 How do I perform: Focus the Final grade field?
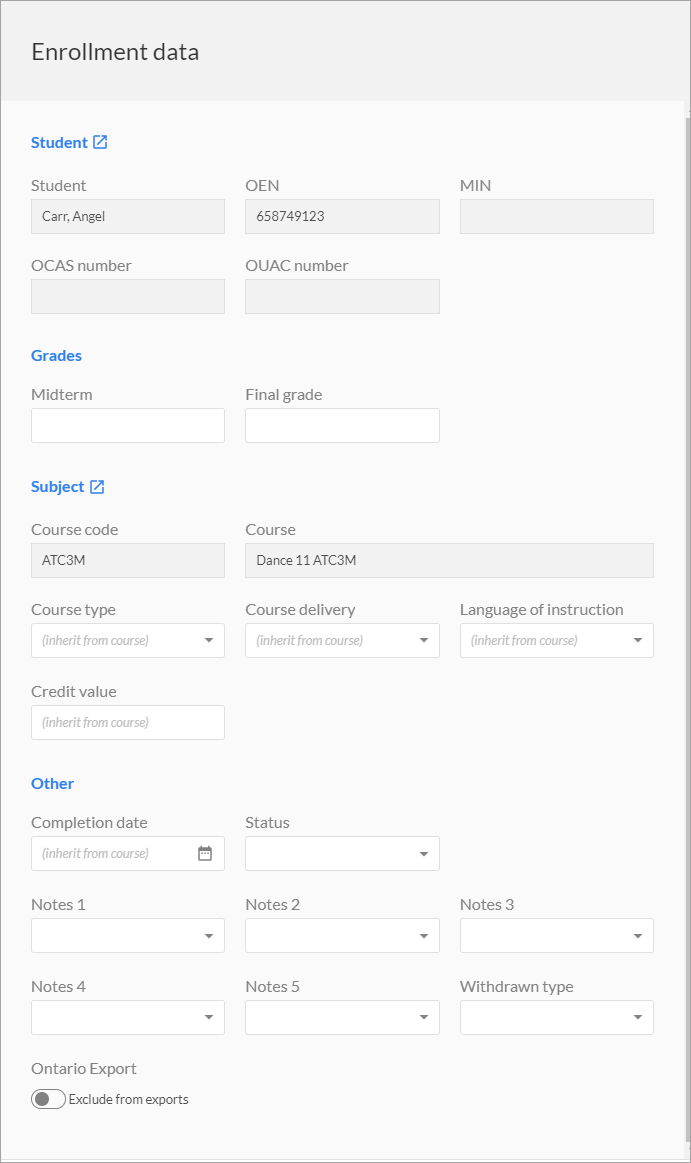342,425
